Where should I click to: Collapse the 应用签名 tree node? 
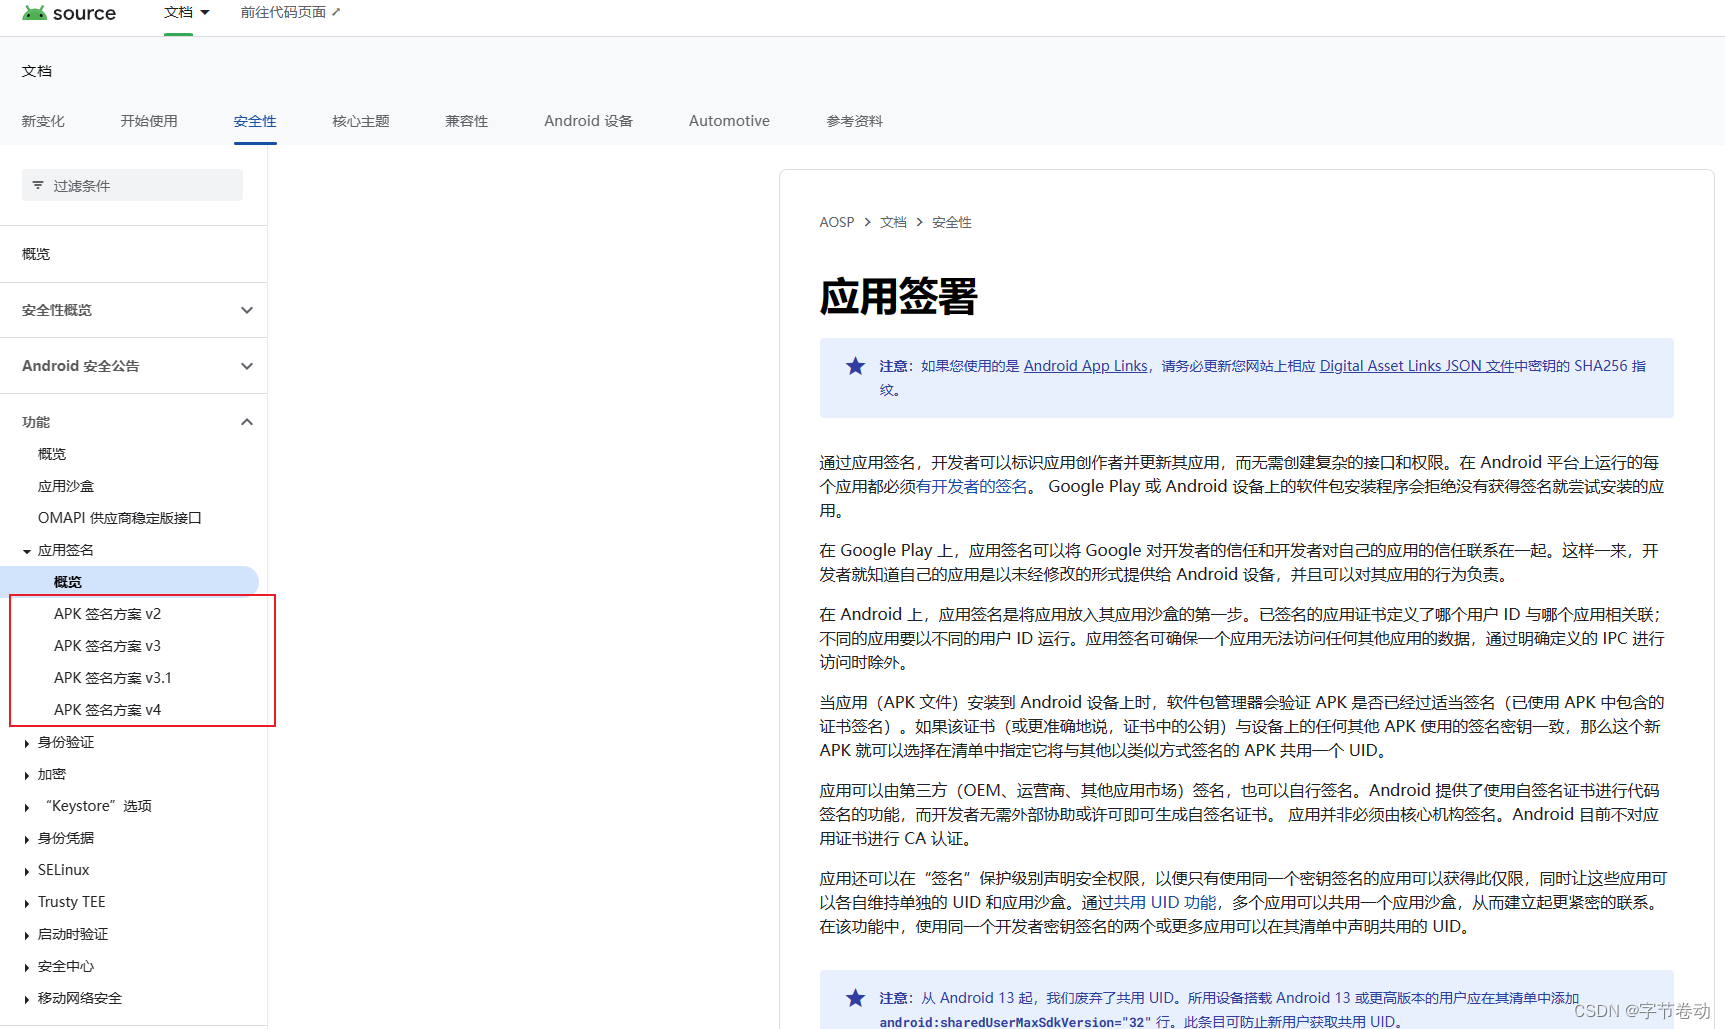pyautogui.click(x=27, y=551)
